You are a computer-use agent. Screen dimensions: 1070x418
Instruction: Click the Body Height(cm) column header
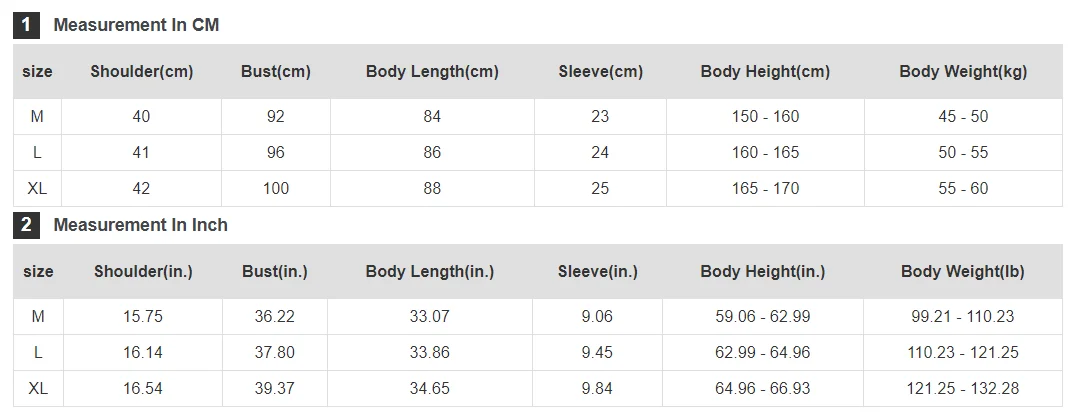coord(765,72)
